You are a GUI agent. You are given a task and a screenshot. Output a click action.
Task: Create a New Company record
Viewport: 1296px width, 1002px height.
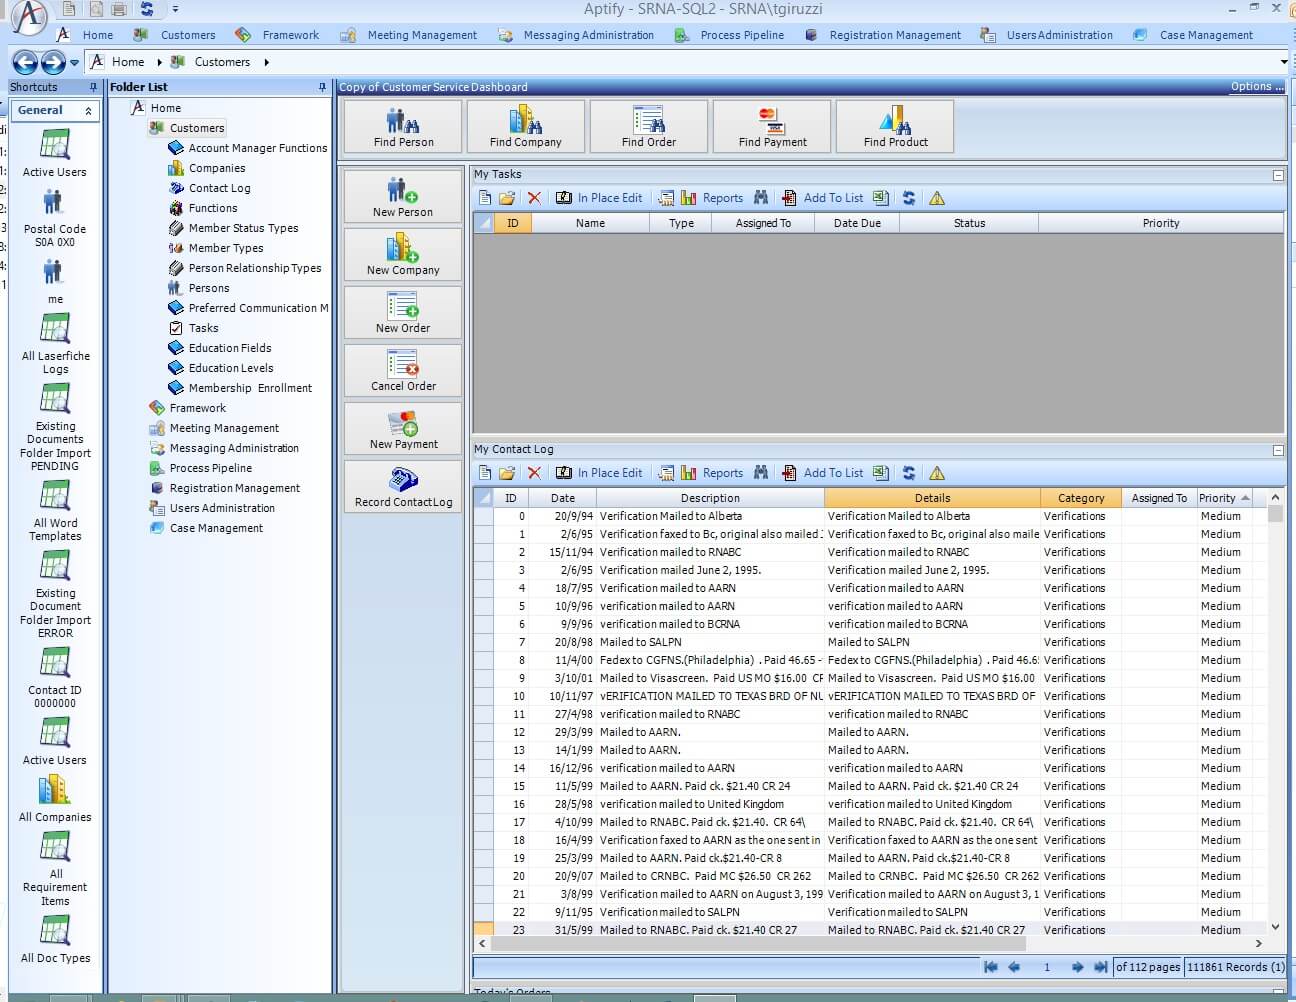coord(403,254)
